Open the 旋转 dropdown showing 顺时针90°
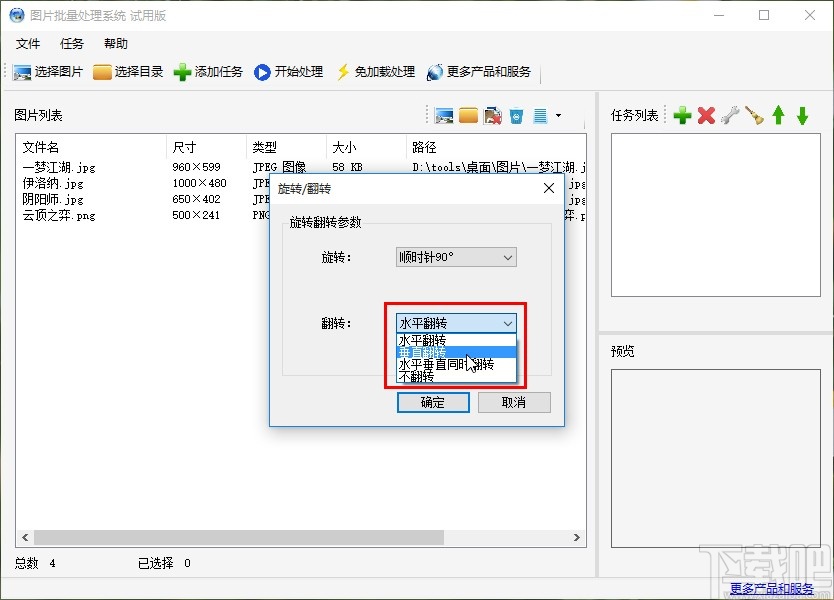 509,257
